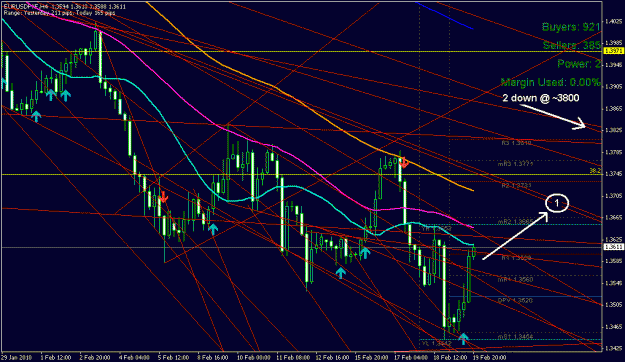Click the 'Margin Used: 0.00%' label
This screenshot has width=625, height=362.
(x=550, y=83)
